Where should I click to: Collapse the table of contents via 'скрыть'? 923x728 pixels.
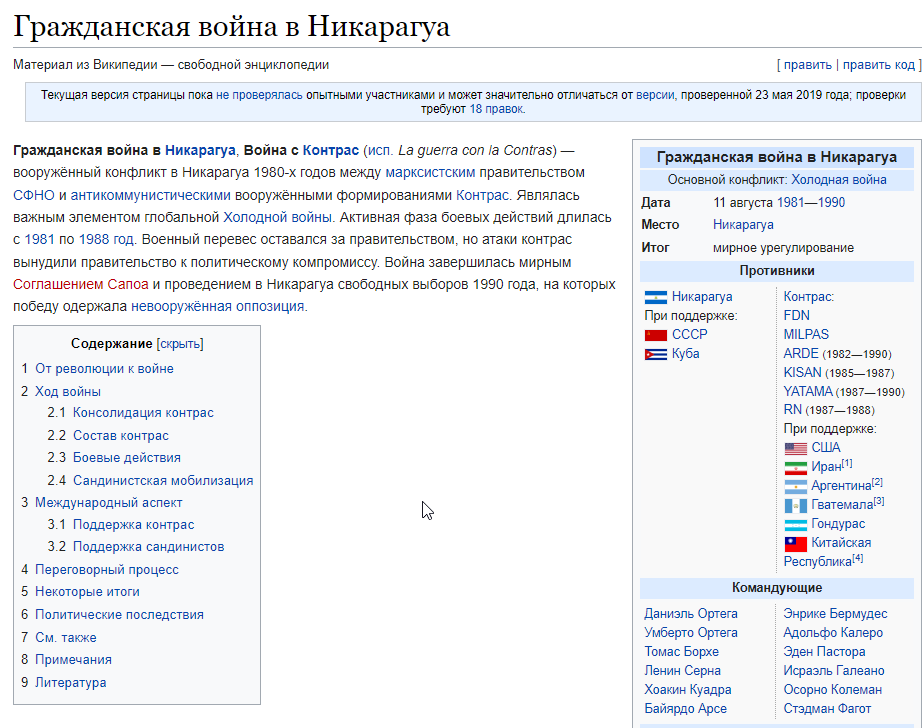click(180, 344)
